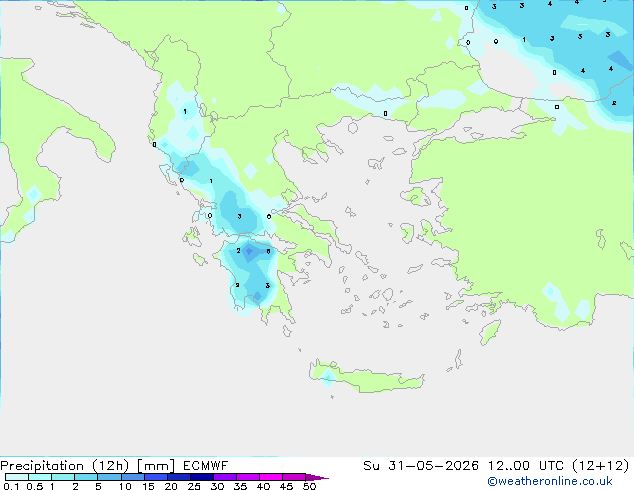Screen dimensions: 634x490
Task: Click the "ECMWF" model name
Action: pos(205,466)
